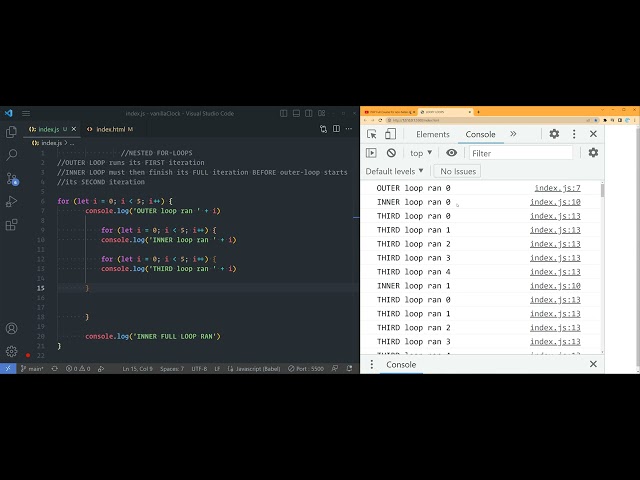Open DevTools customize three-dot menu

click(x=574, y=134)
